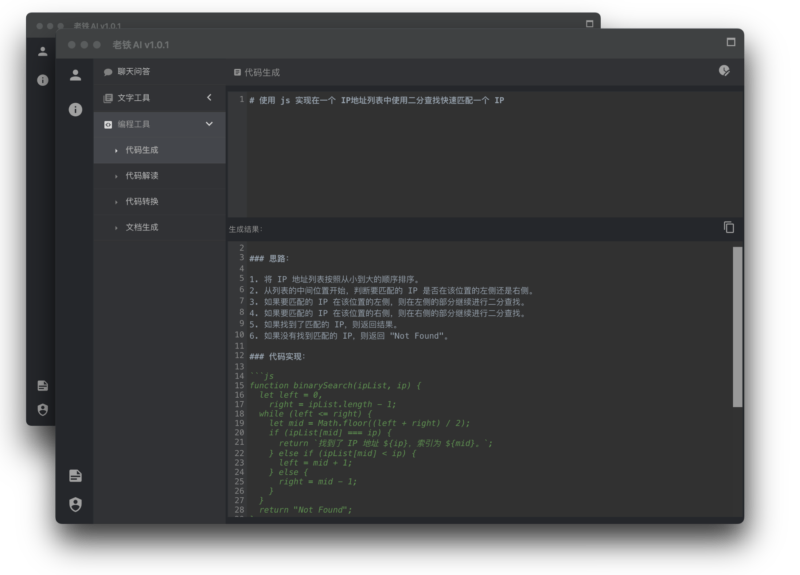The image size is (800, 575).
Task: Click the document icon at front sidebar bottom
Action: pos(75,475)
